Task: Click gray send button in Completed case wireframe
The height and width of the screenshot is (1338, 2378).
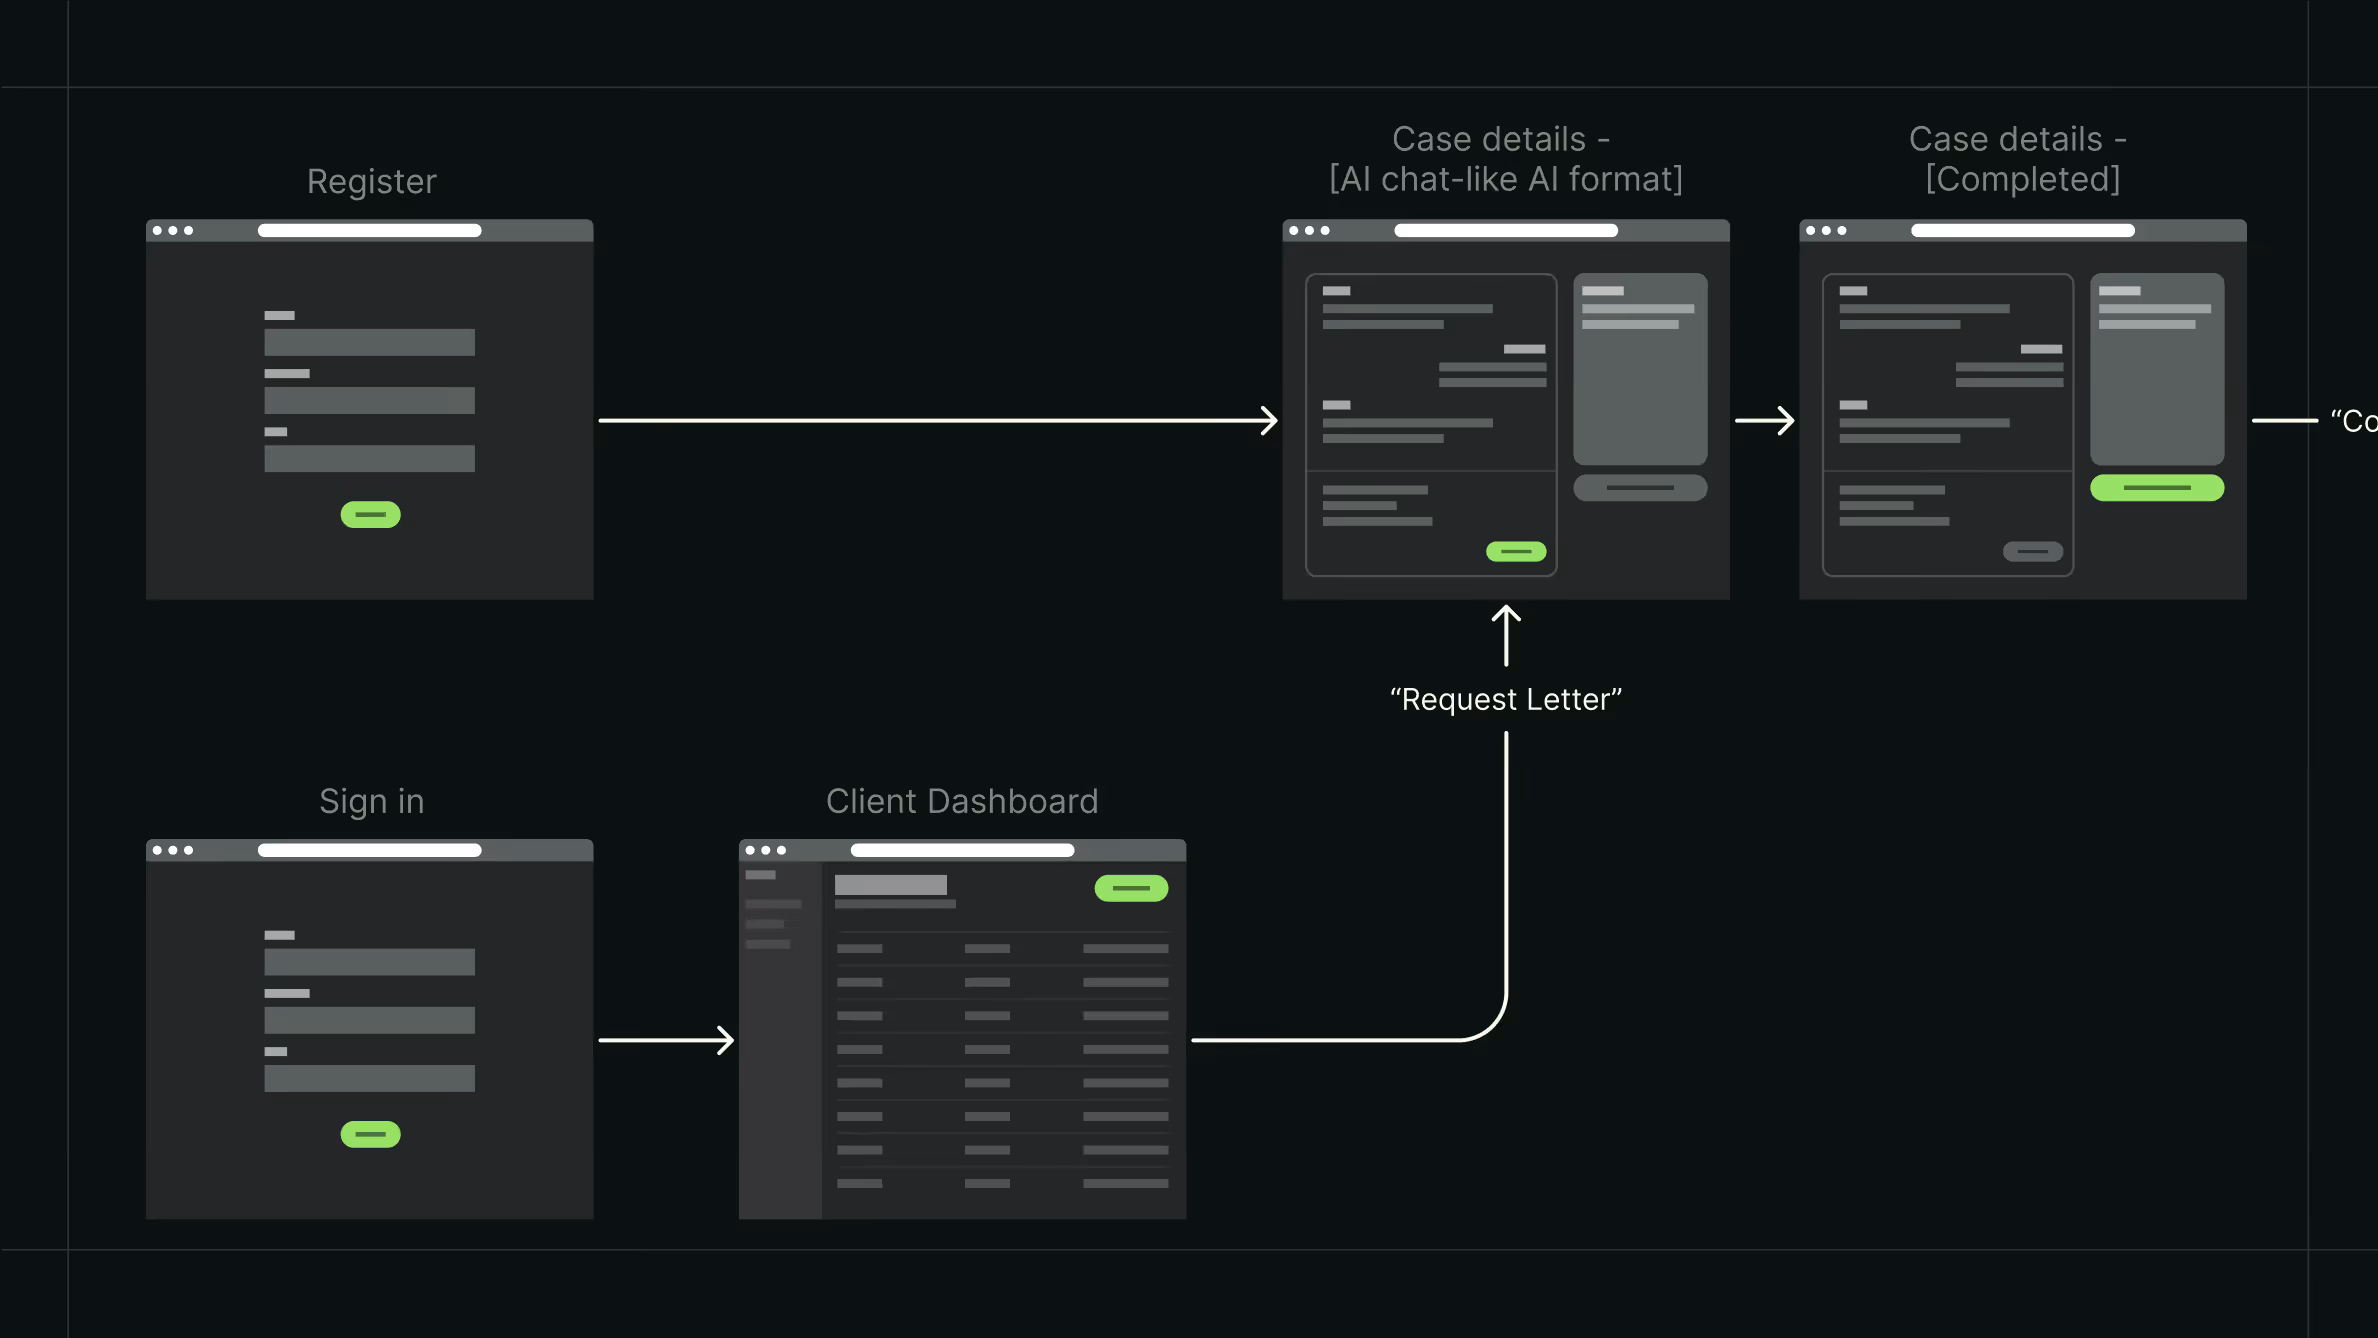Action: click(2032, 551)
